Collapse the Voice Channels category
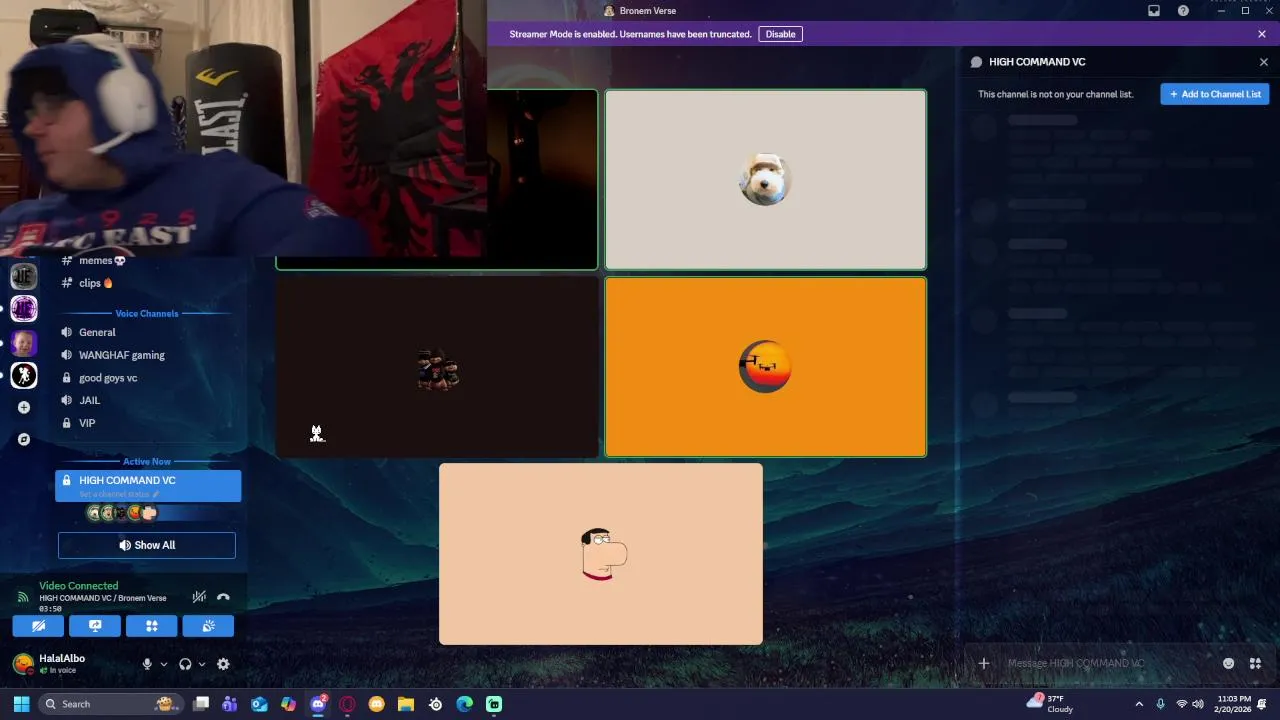The width and height of the screenshot is (1280, 720). click(147, 313)
